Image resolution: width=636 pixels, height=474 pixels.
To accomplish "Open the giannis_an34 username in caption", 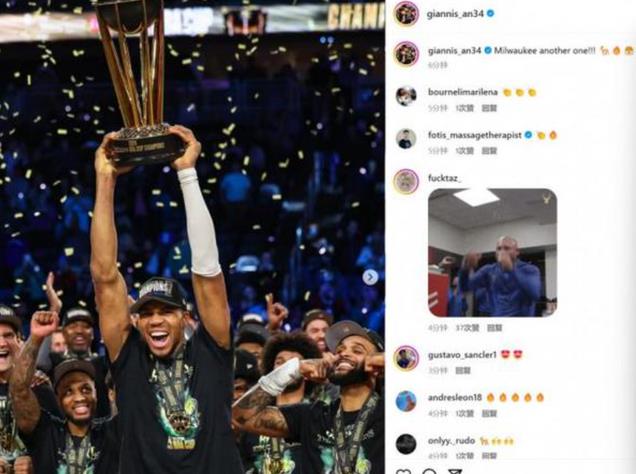I will 454,51.
